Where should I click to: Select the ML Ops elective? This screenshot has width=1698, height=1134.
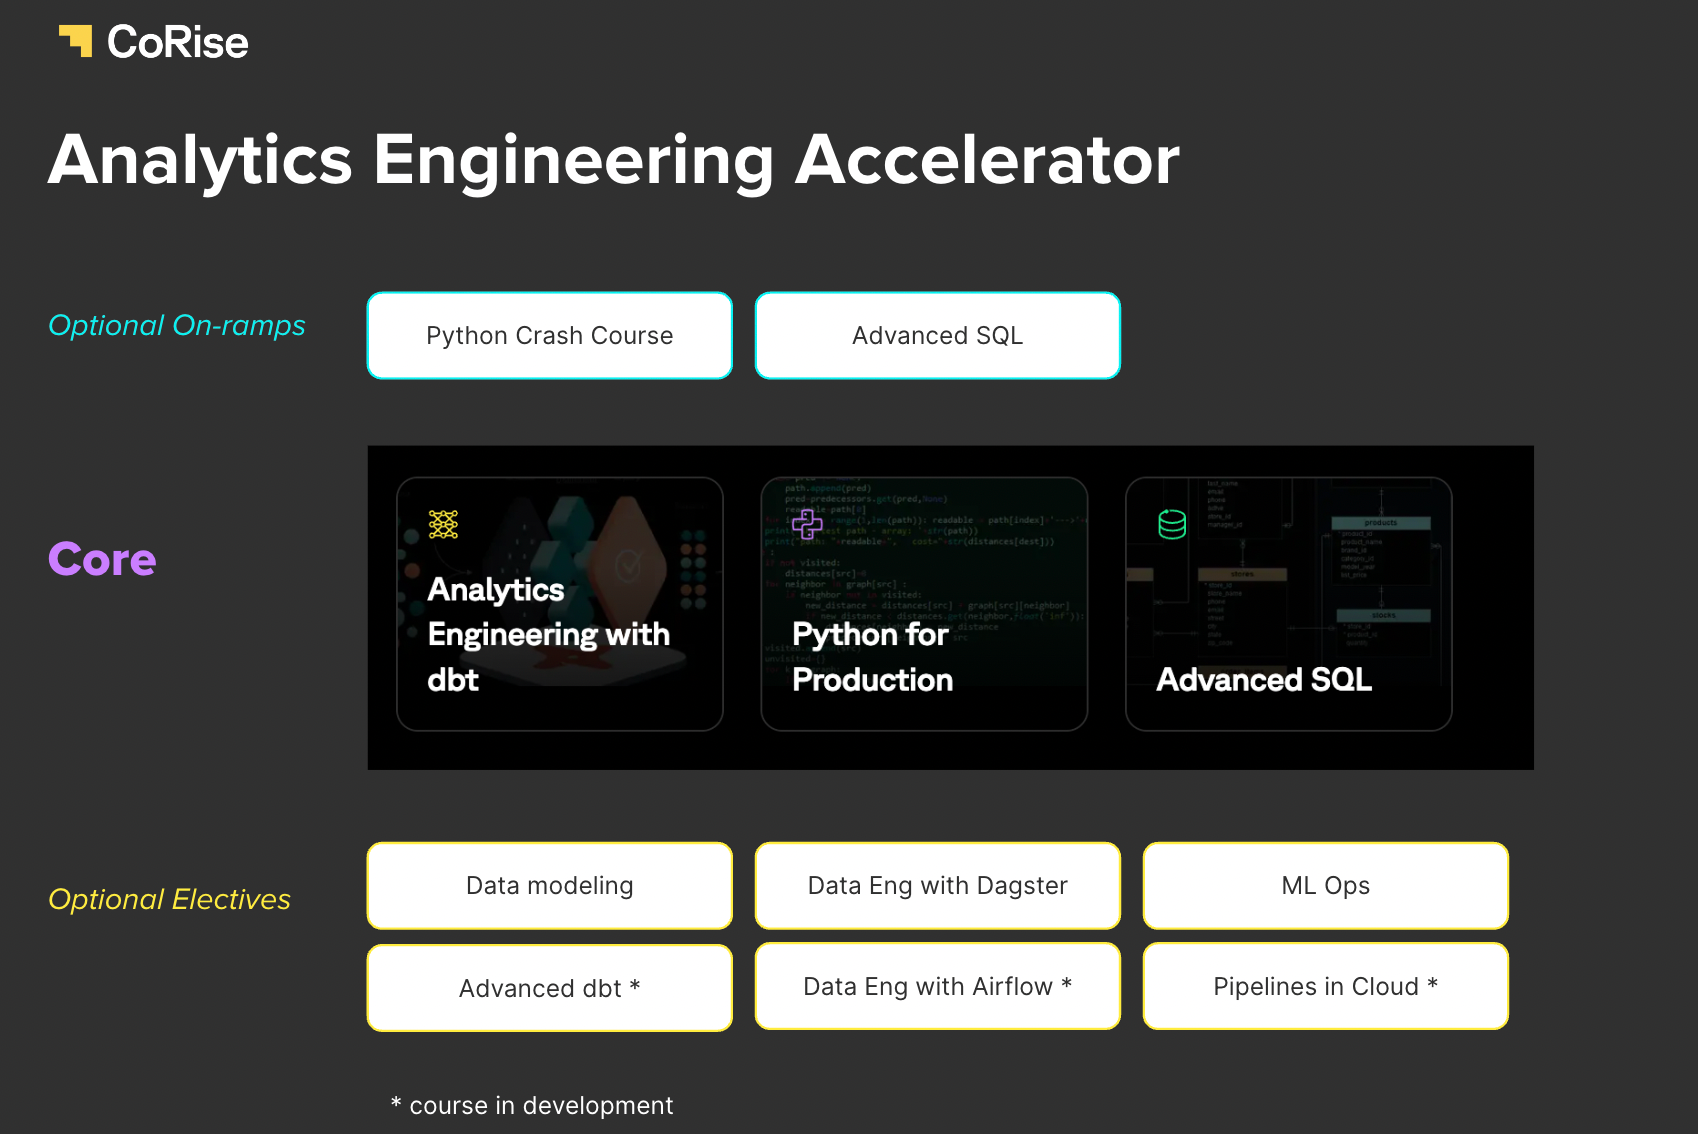[x=1326, y=886]
